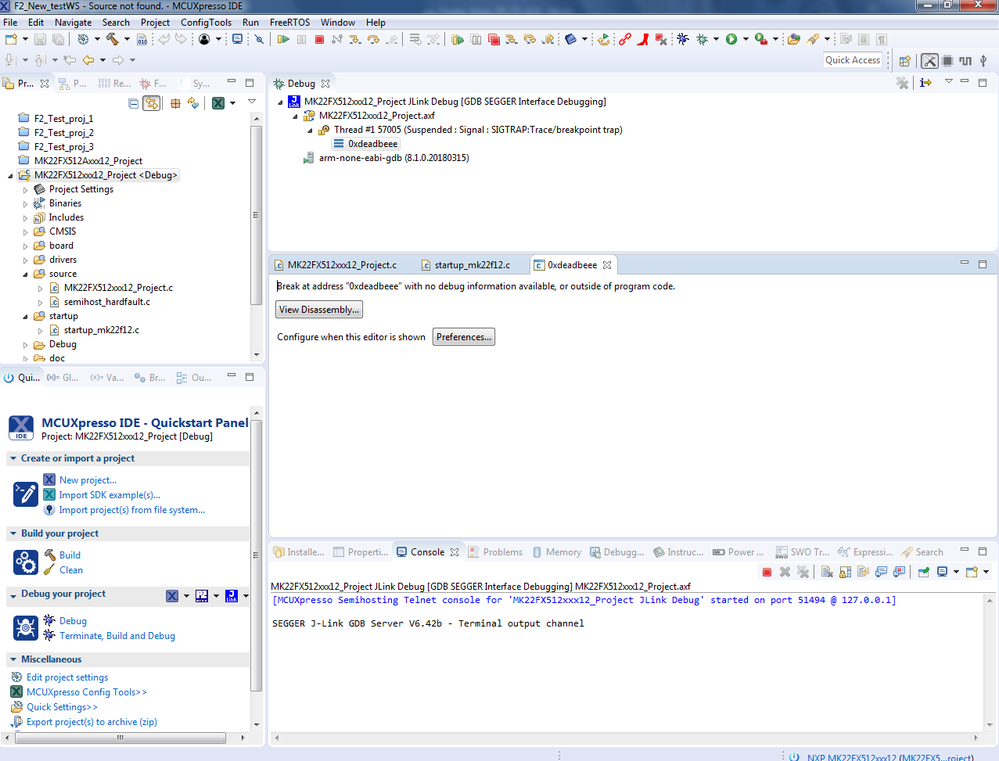This screenshot has width=999, height=761.
Task: Click the New project link
Action: click(88, 480)
